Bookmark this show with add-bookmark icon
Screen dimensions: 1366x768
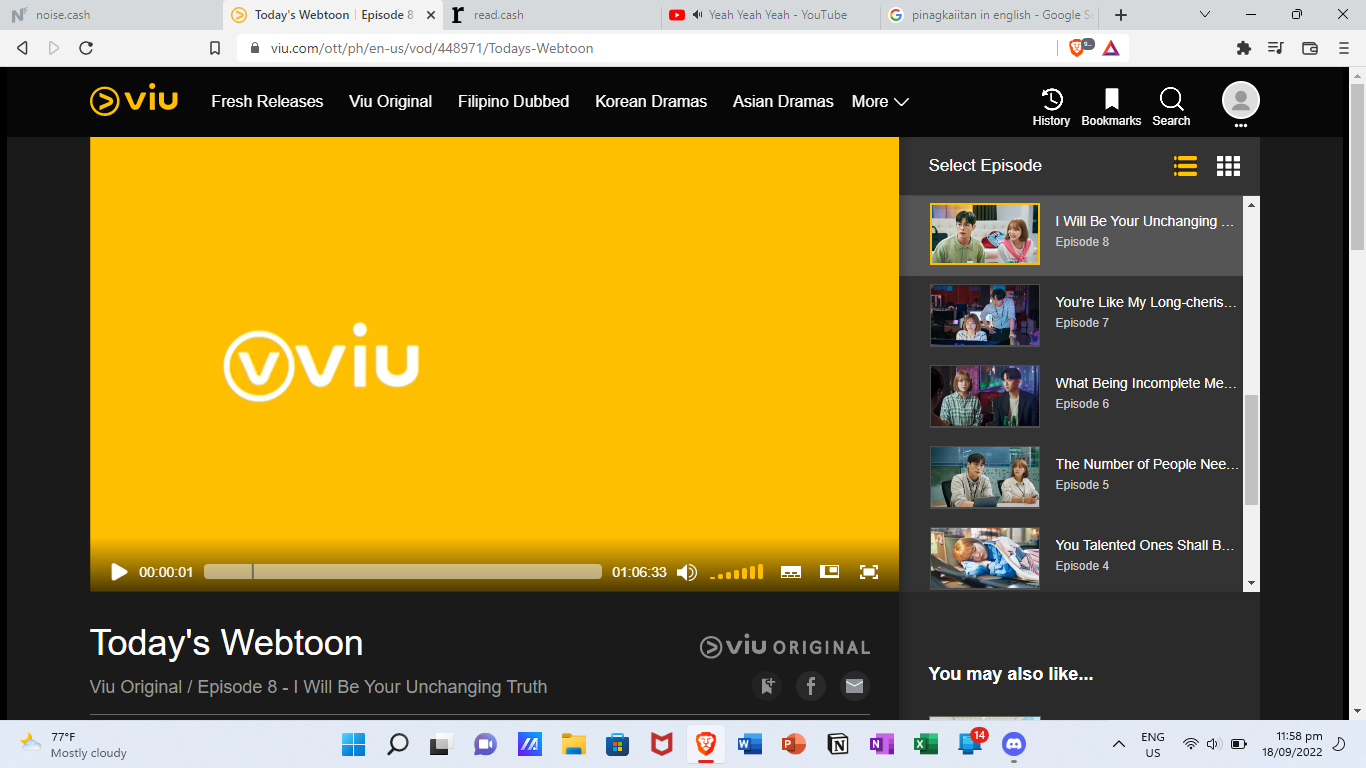pyautogui.click(x=767, y=686)
